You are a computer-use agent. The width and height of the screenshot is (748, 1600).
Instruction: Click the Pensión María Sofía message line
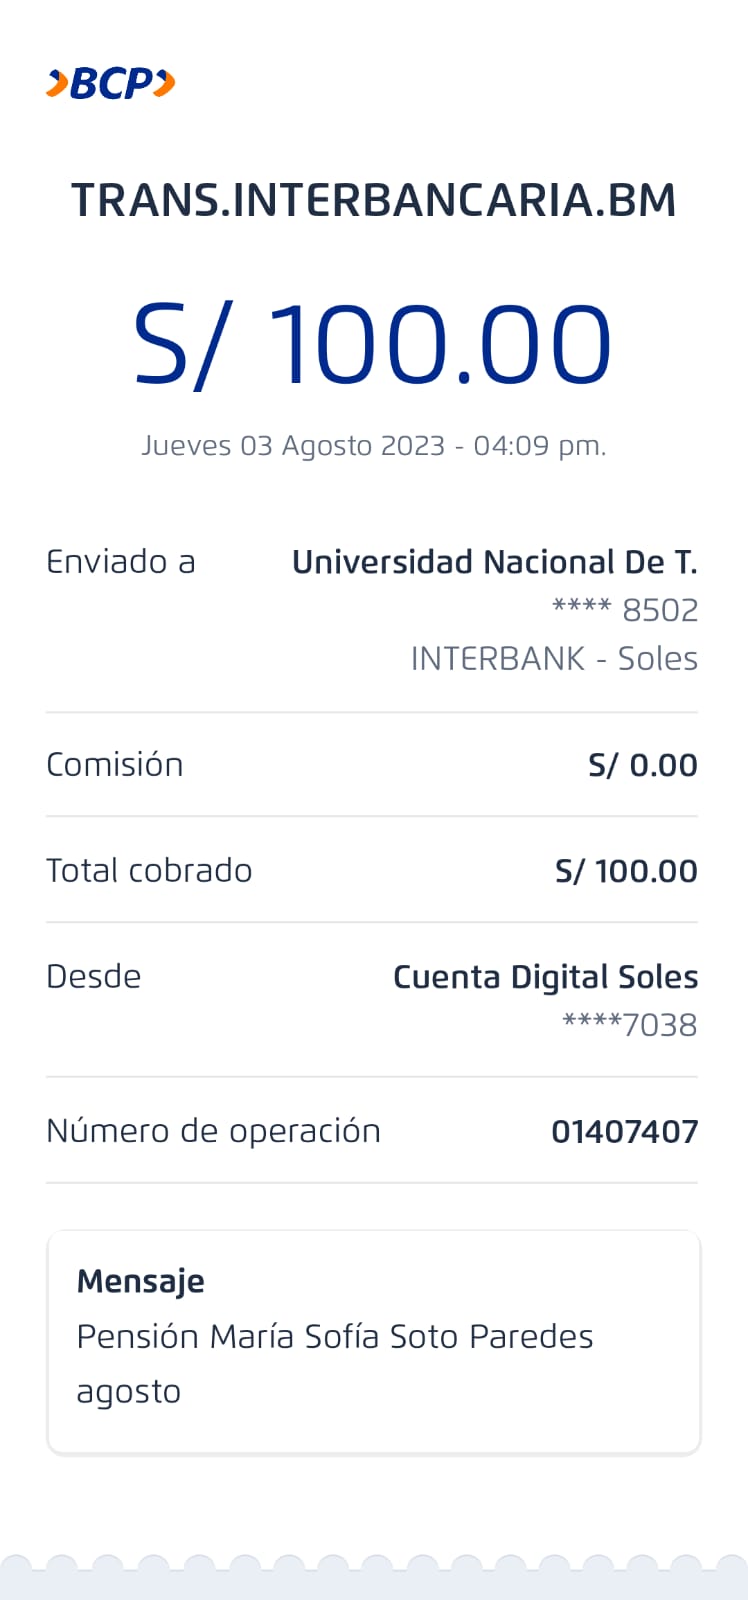[x=335, y=1337]
